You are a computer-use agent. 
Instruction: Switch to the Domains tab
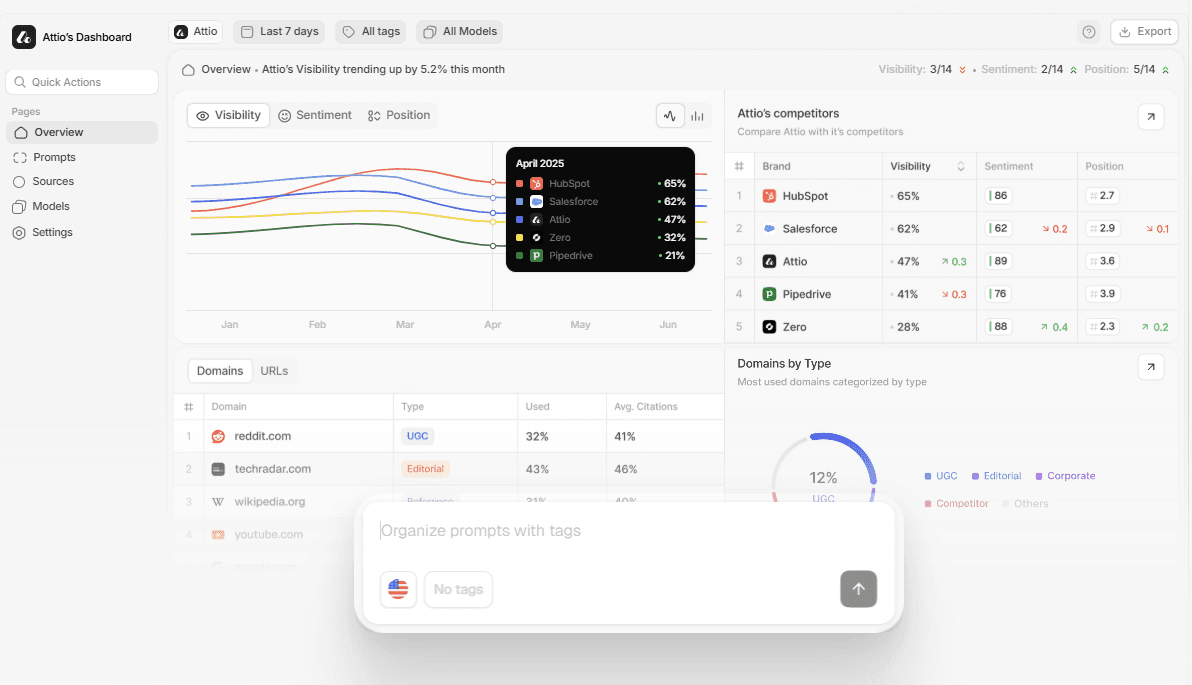(x=220, y=371)
